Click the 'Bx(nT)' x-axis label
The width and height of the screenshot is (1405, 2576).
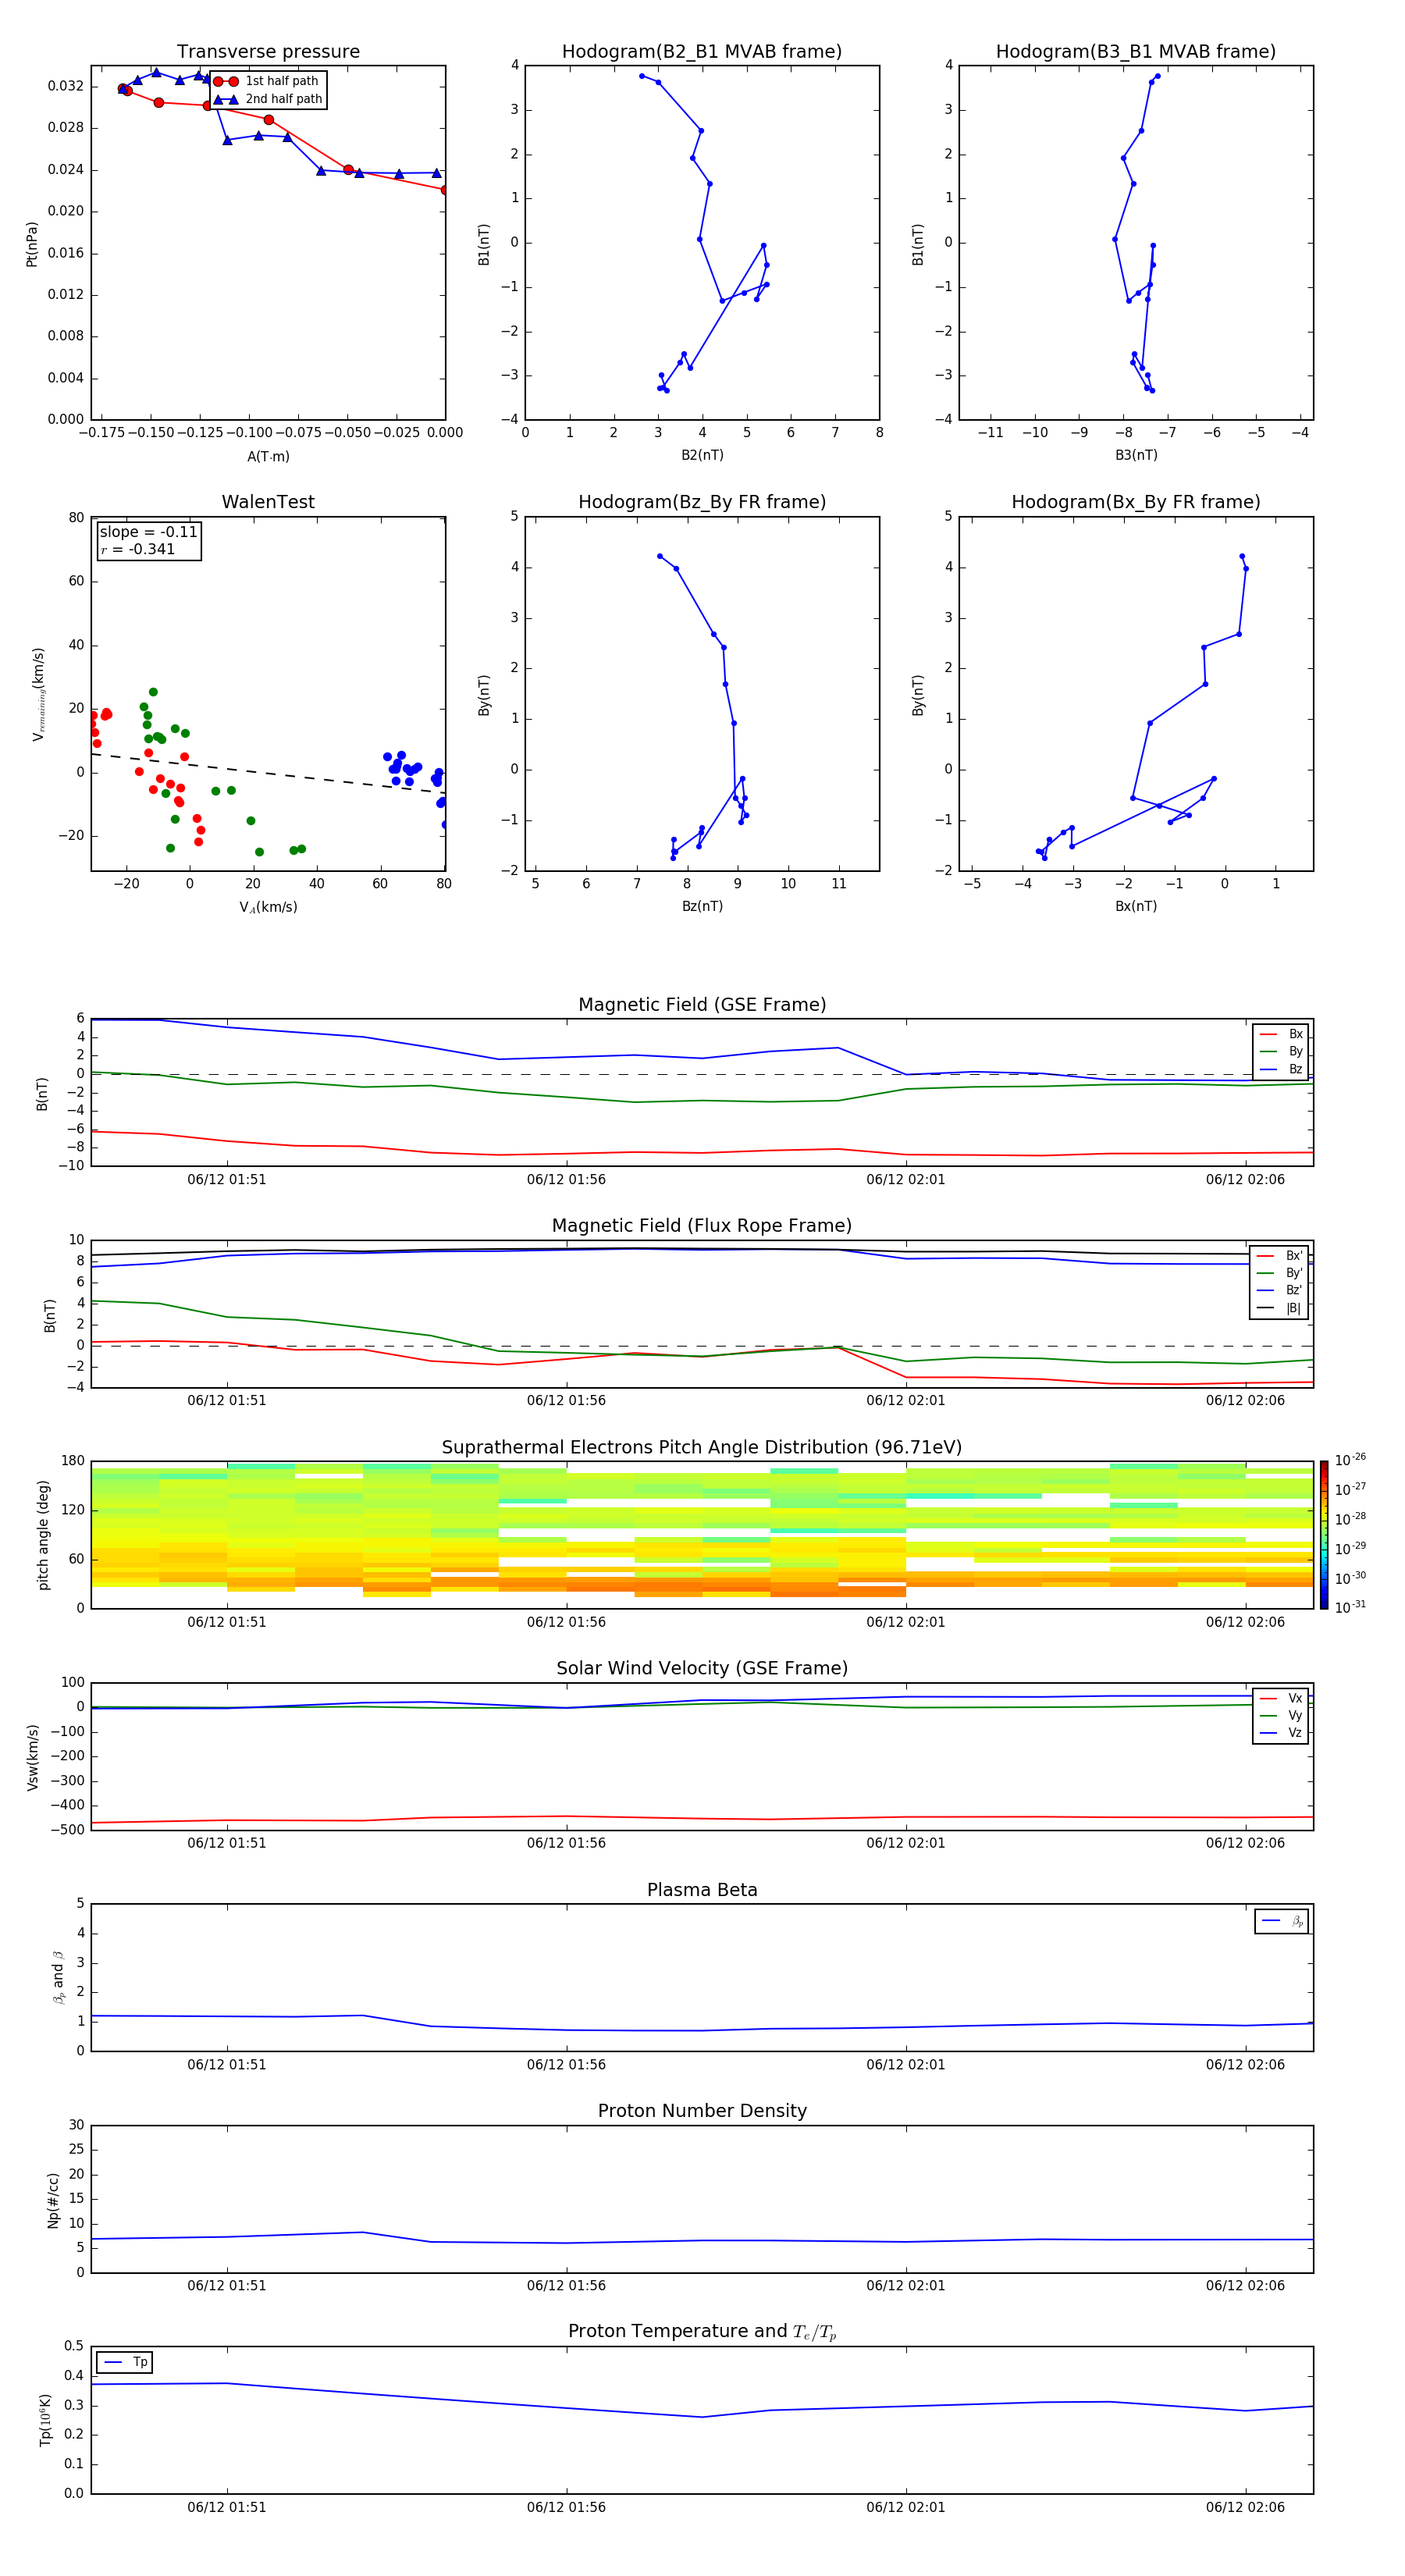click(x=1136, y=906)
